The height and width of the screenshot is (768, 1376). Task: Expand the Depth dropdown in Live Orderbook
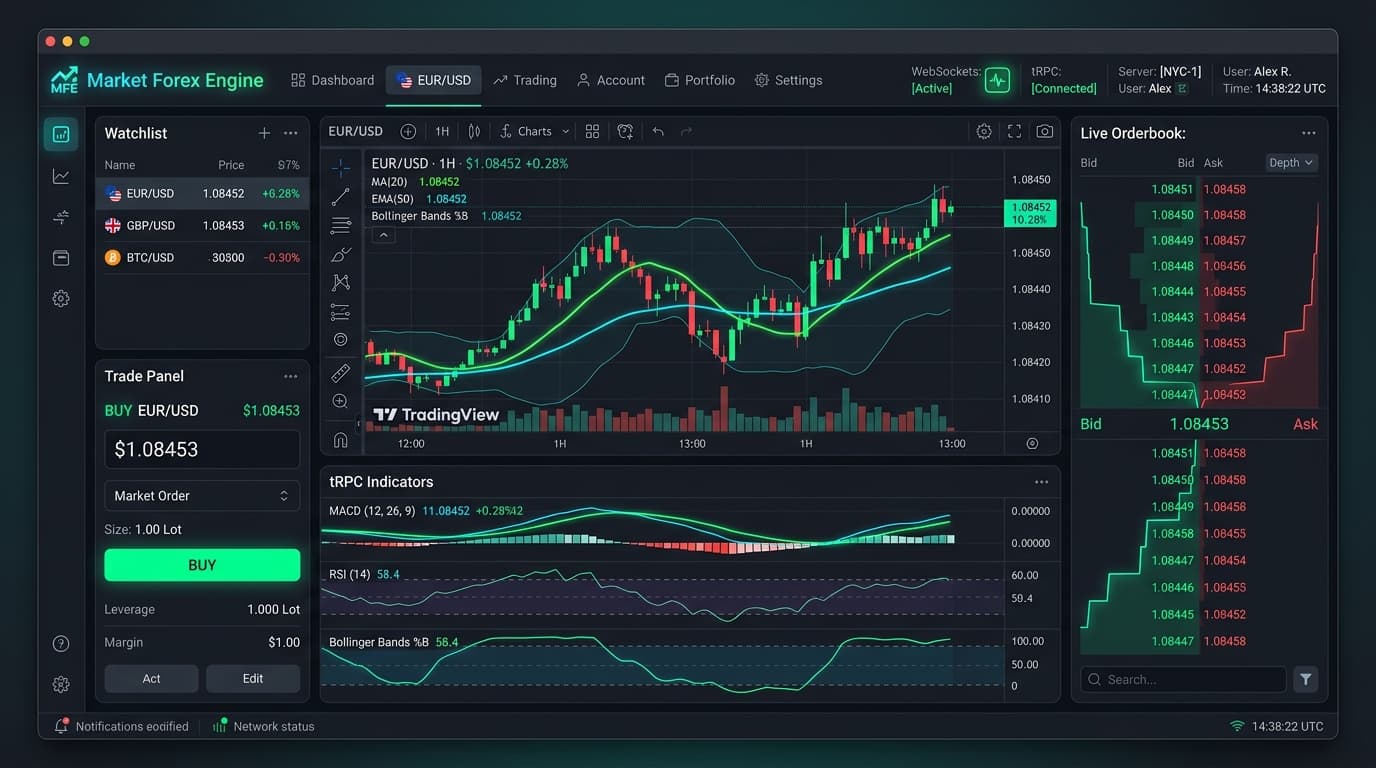tap(1291, 162)
